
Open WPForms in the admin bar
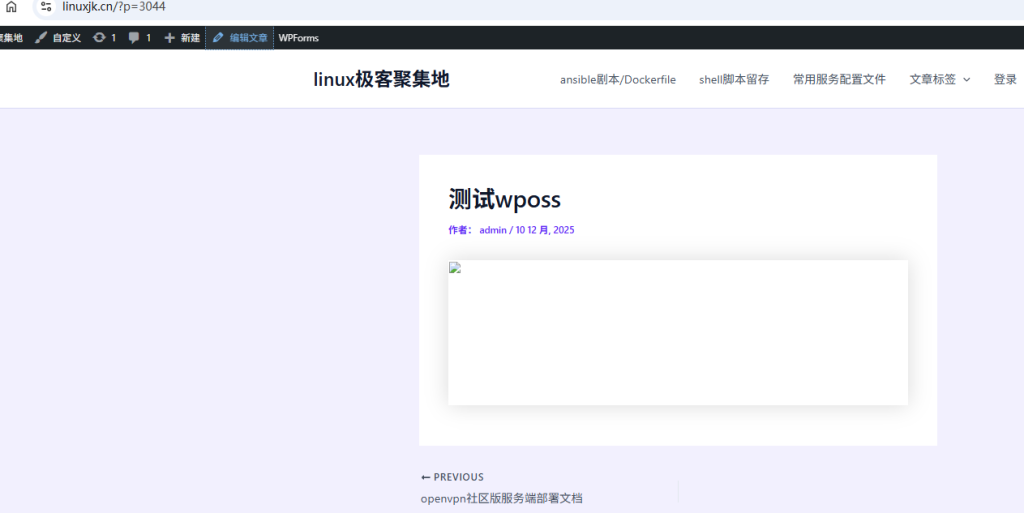[298, 38]
